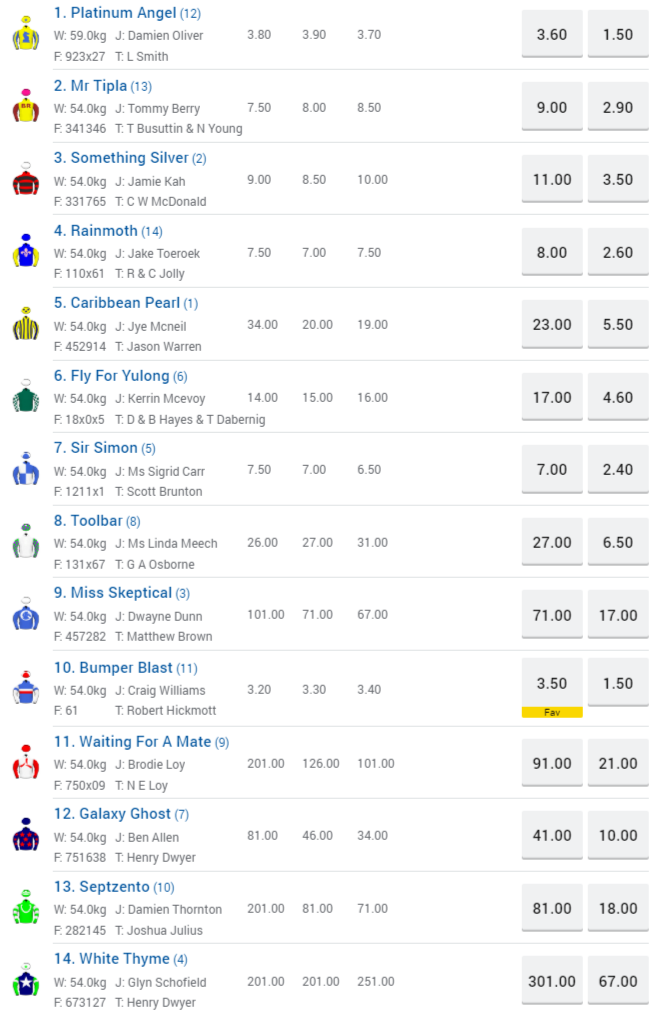
Task: Click Caribbean Pearl's striped silks icon
Action: pos(25,325)
